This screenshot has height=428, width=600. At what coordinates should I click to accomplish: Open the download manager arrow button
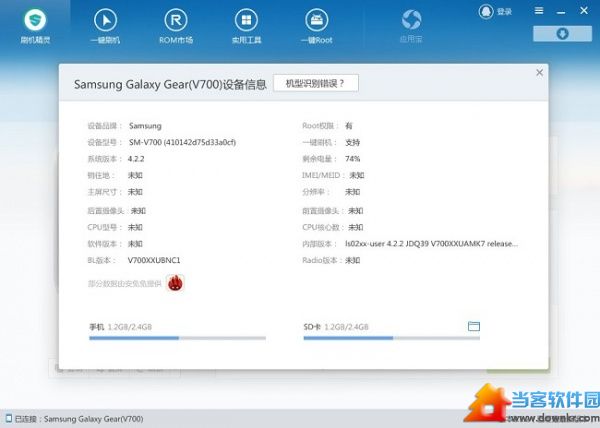point(562,34)
